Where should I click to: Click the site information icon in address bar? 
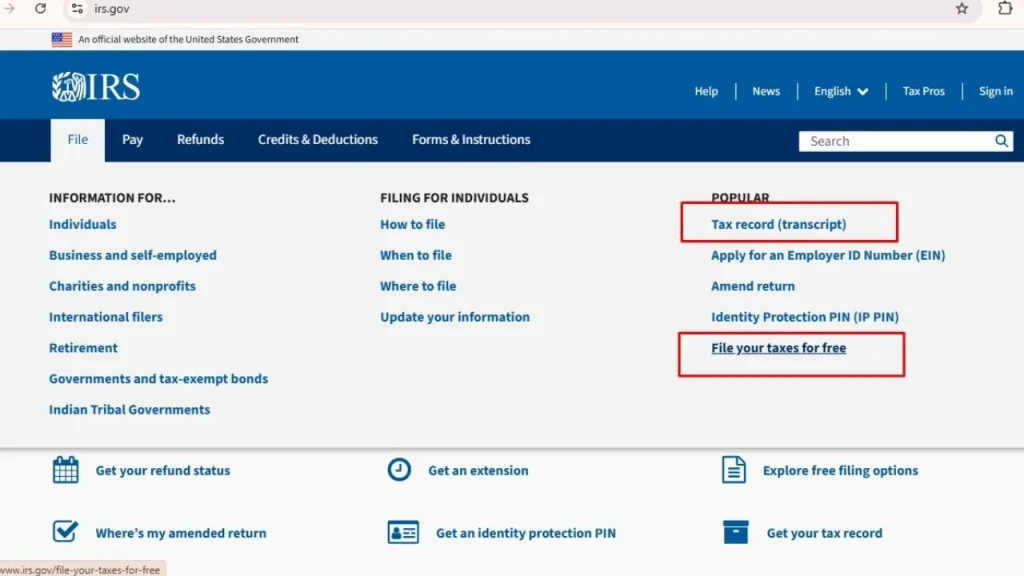coord(77,8)
